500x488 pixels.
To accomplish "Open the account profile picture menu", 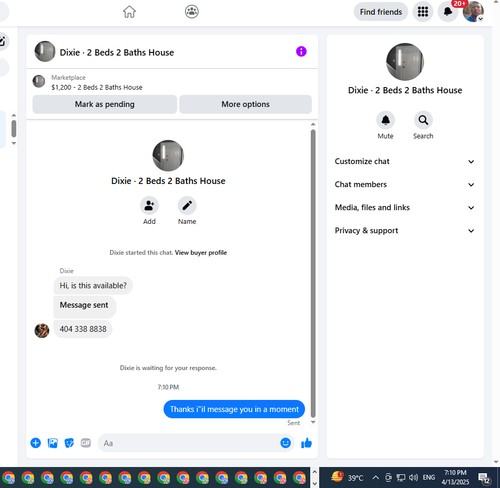I will click(473, 12).
